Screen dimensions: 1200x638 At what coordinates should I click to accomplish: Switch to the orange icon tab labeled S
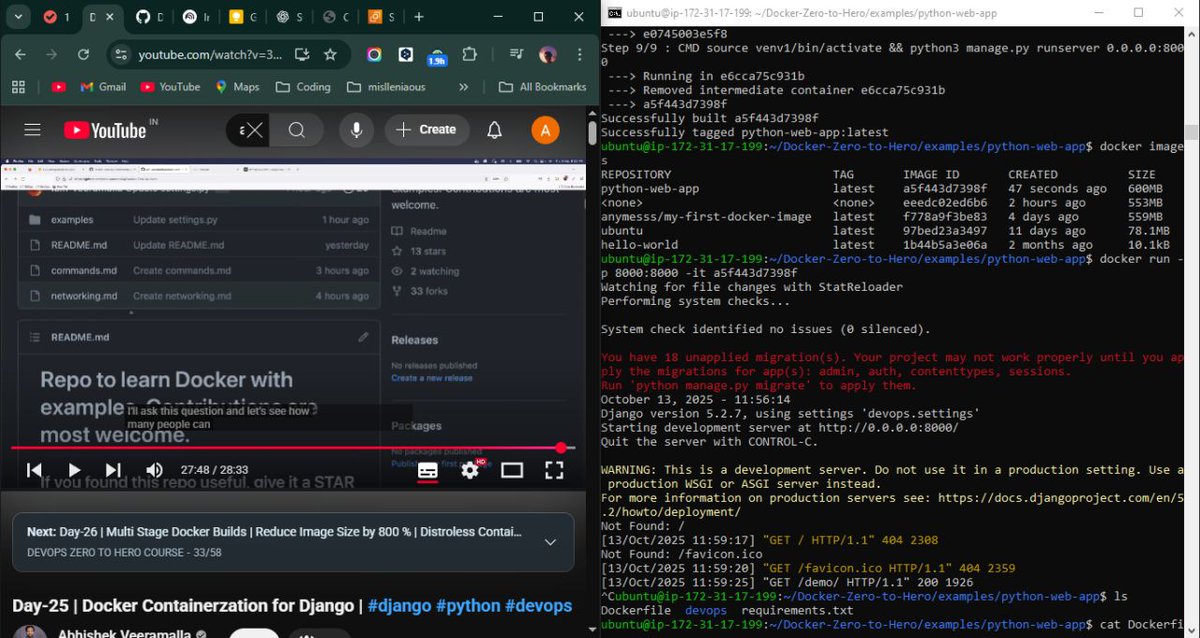(x=381, y=17)
